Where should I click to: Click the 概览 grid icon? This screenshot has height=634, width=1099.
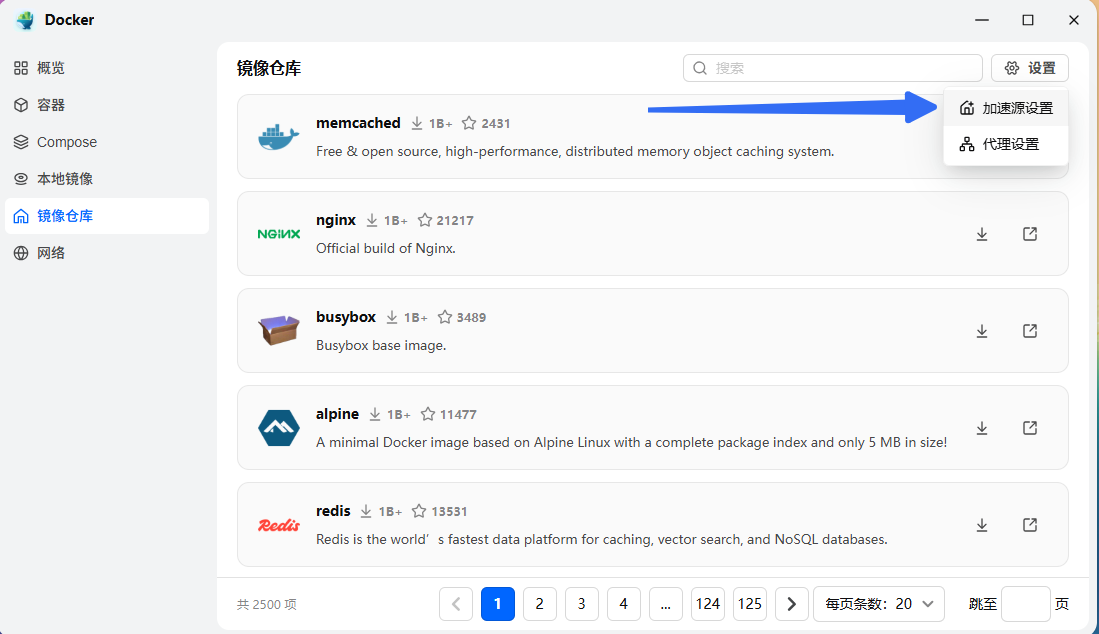coord(21,68)
